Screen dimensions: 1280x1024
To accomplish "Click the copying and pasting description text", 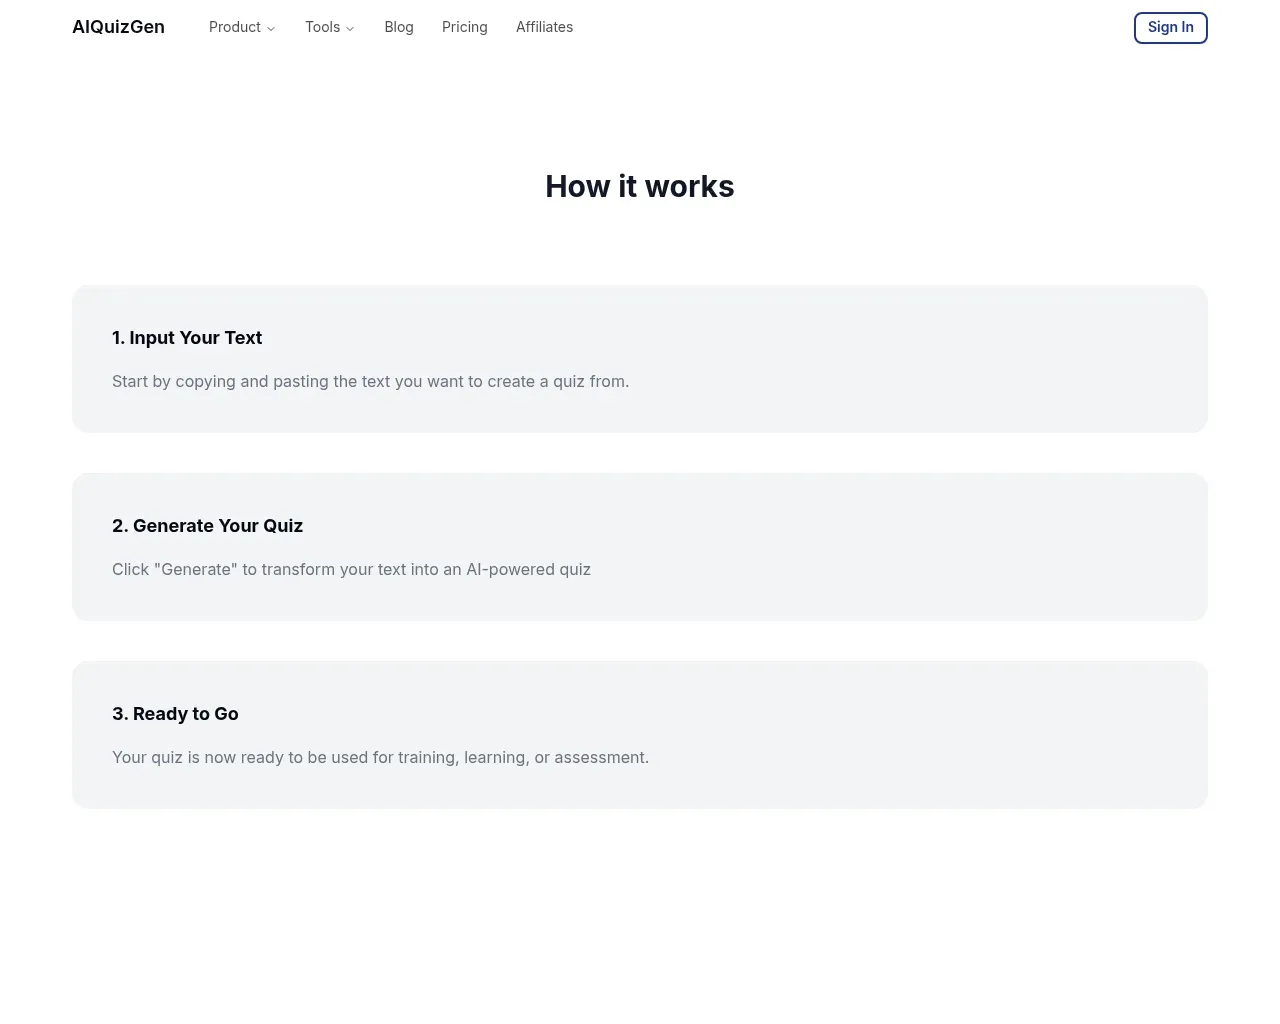I will 370,381.
